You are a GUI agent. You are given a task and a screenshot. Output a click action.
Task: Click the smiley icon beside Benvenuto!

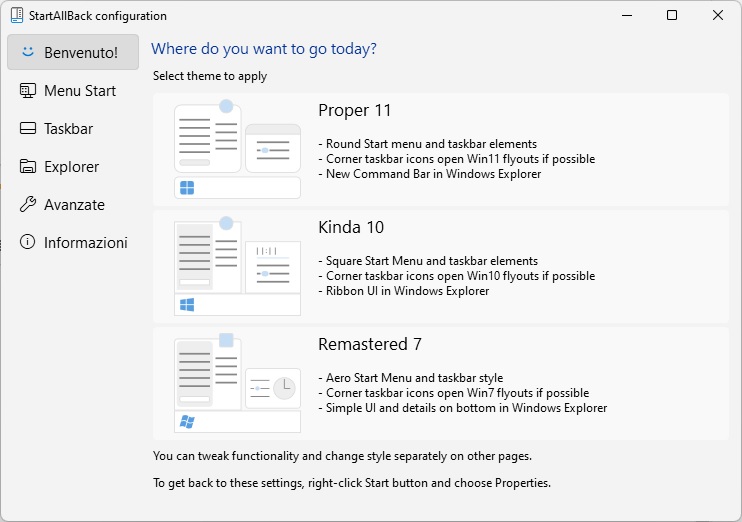[28, 52]
